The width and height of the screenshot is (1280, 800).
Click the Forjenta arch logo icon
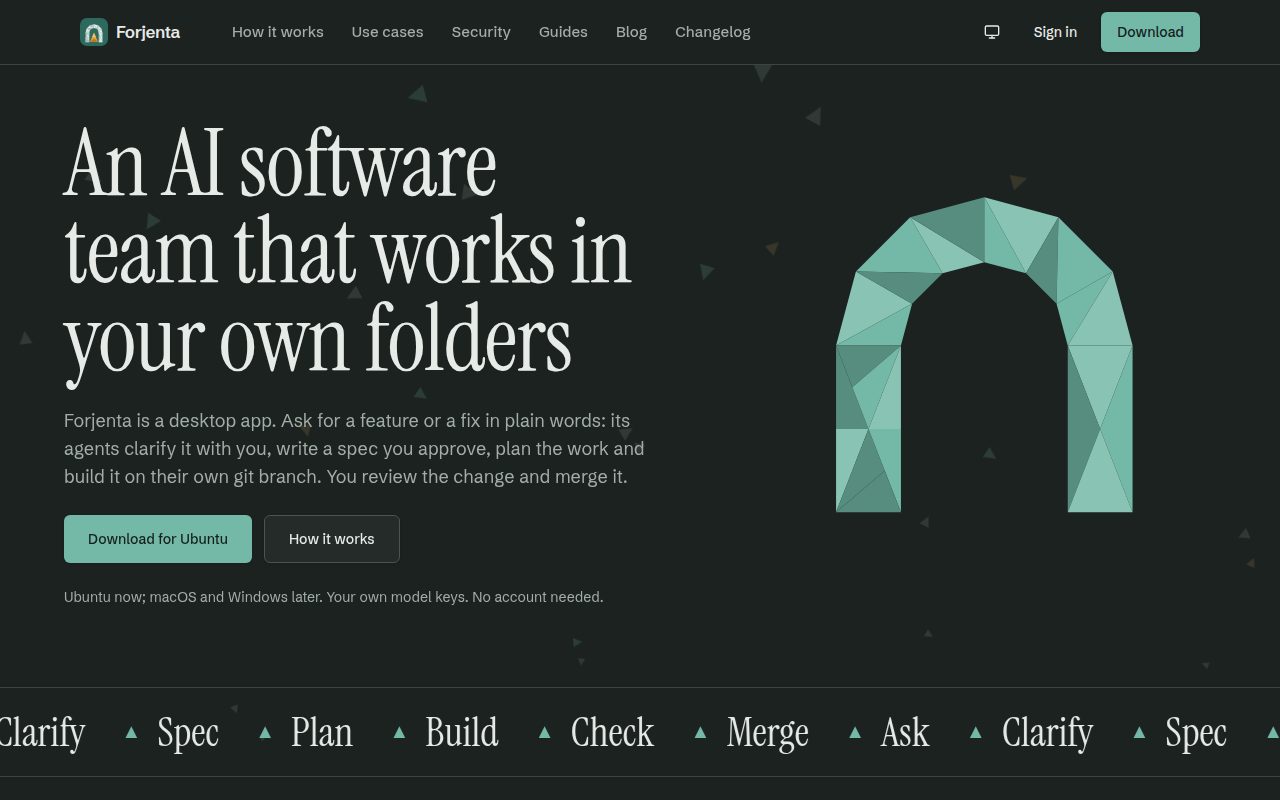click(x=94, y=32)
